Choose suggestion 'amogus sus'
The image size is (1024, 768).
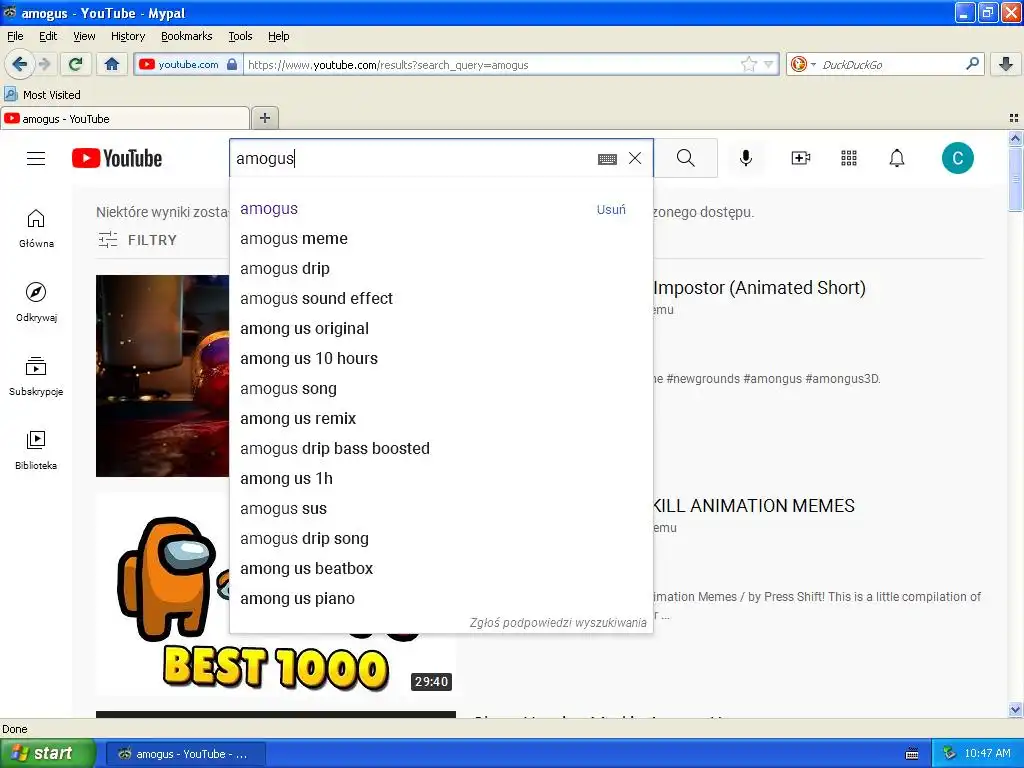point(441,509)
